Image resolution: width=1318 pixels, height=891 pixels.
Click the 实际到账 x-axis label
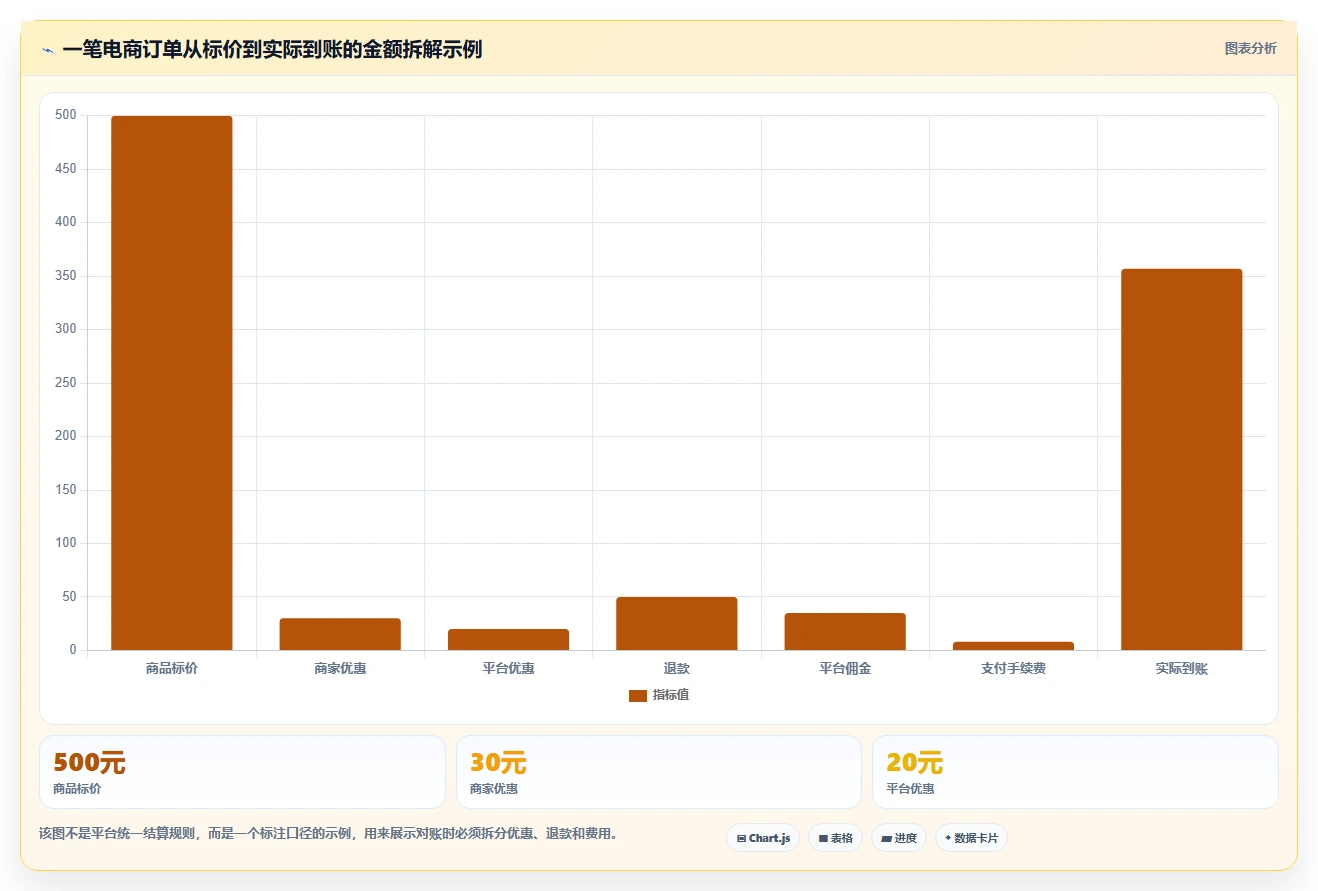(1182, 668)
